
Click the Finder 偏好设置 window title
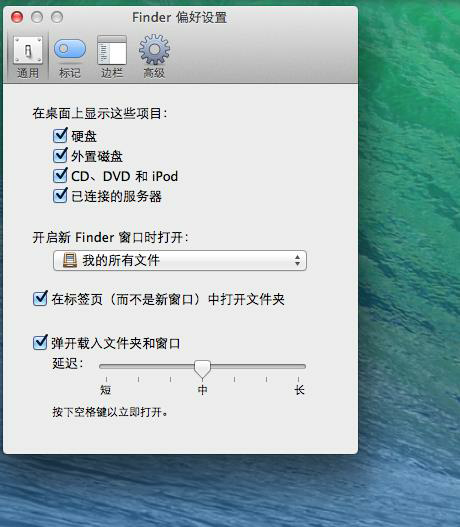180,17
